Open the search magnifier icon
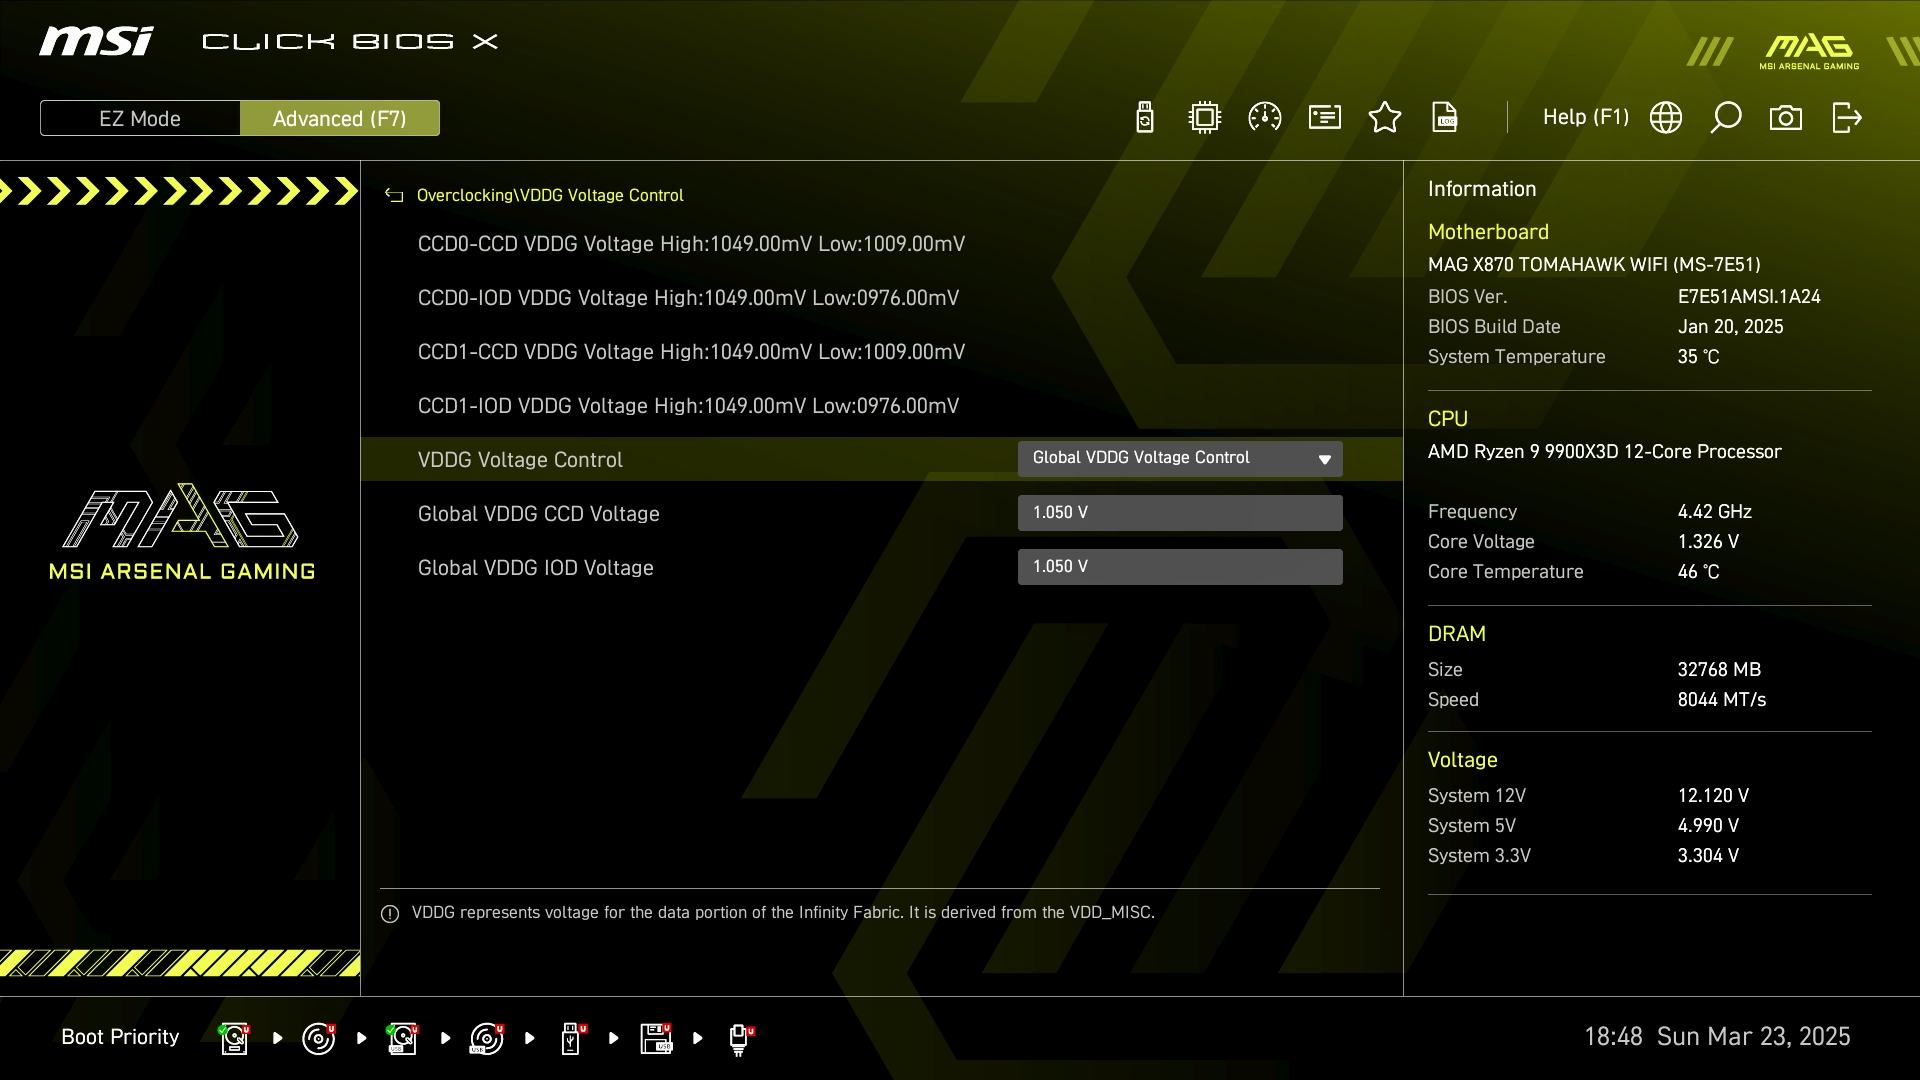 tap(1726, 118)
